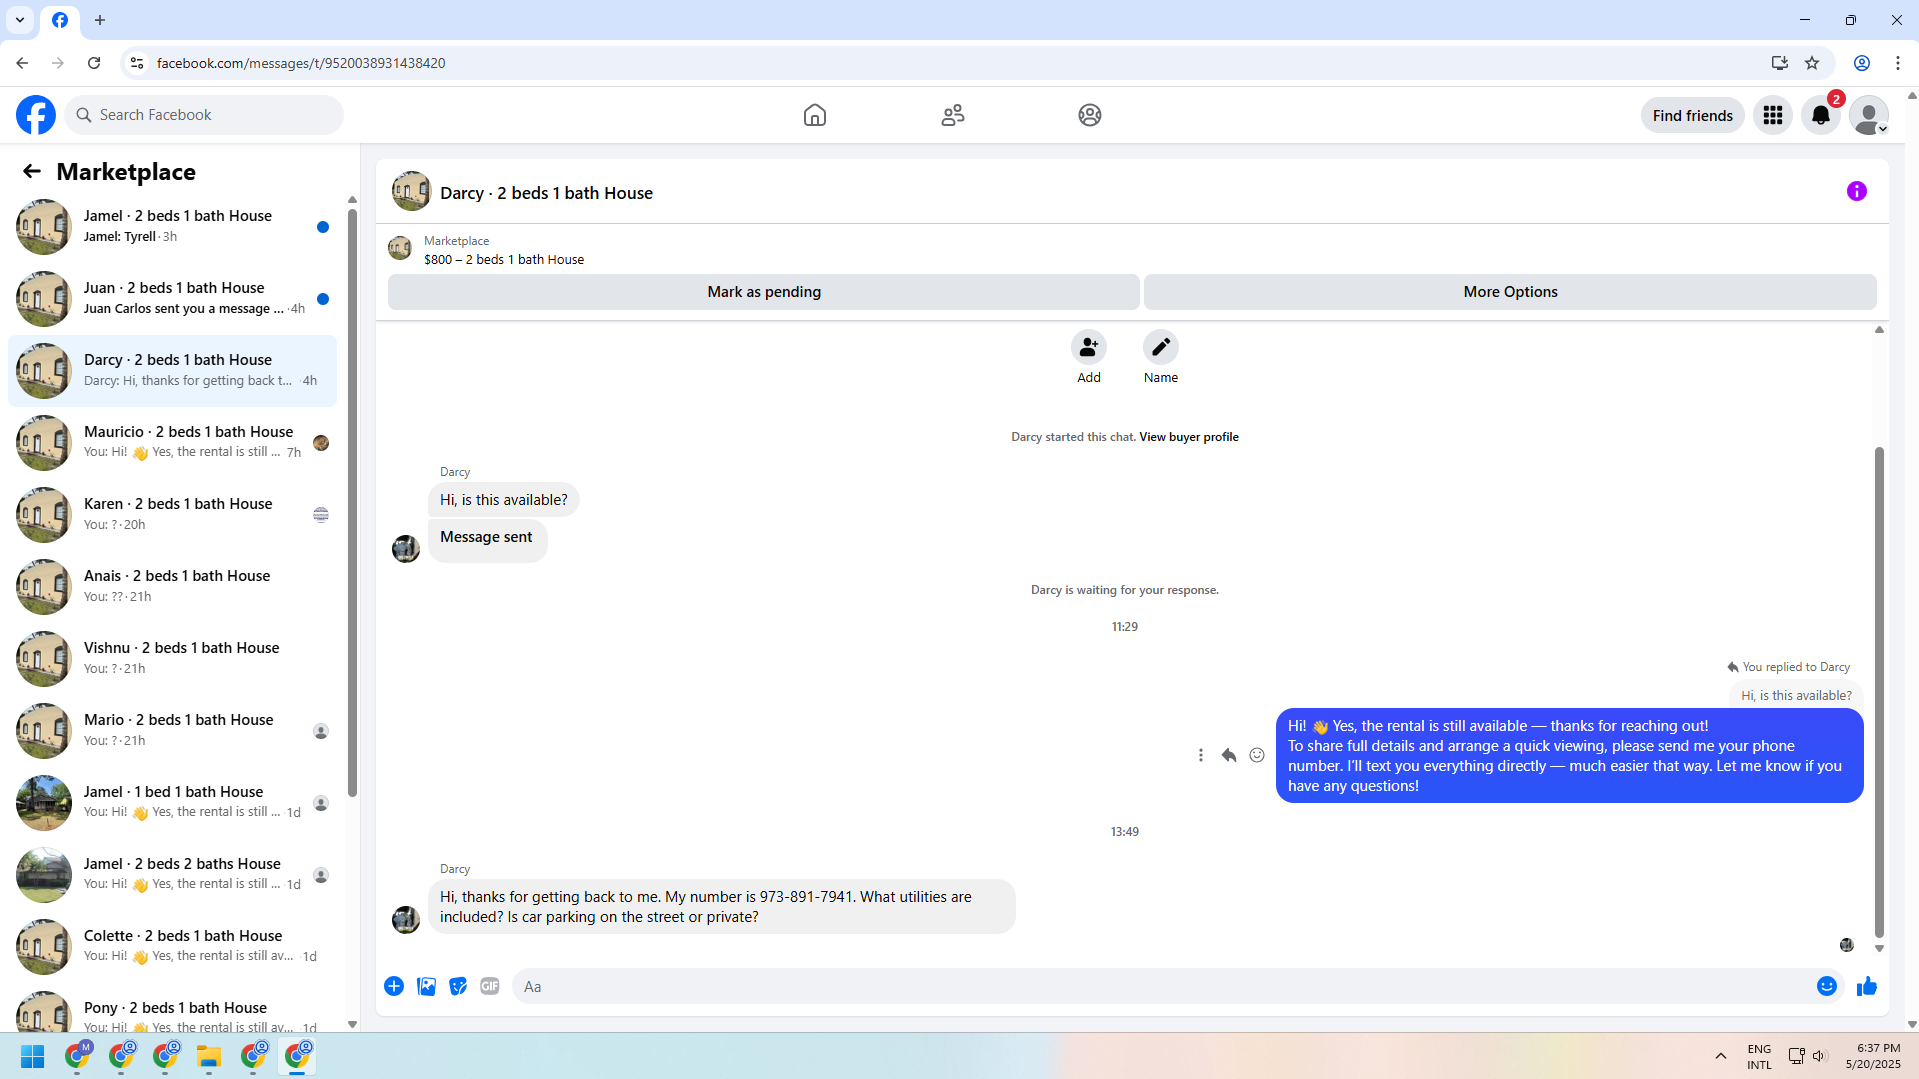Click the conversation list scrollbar
This screenshot has width=1919, height=1079.
pos(352,503)
